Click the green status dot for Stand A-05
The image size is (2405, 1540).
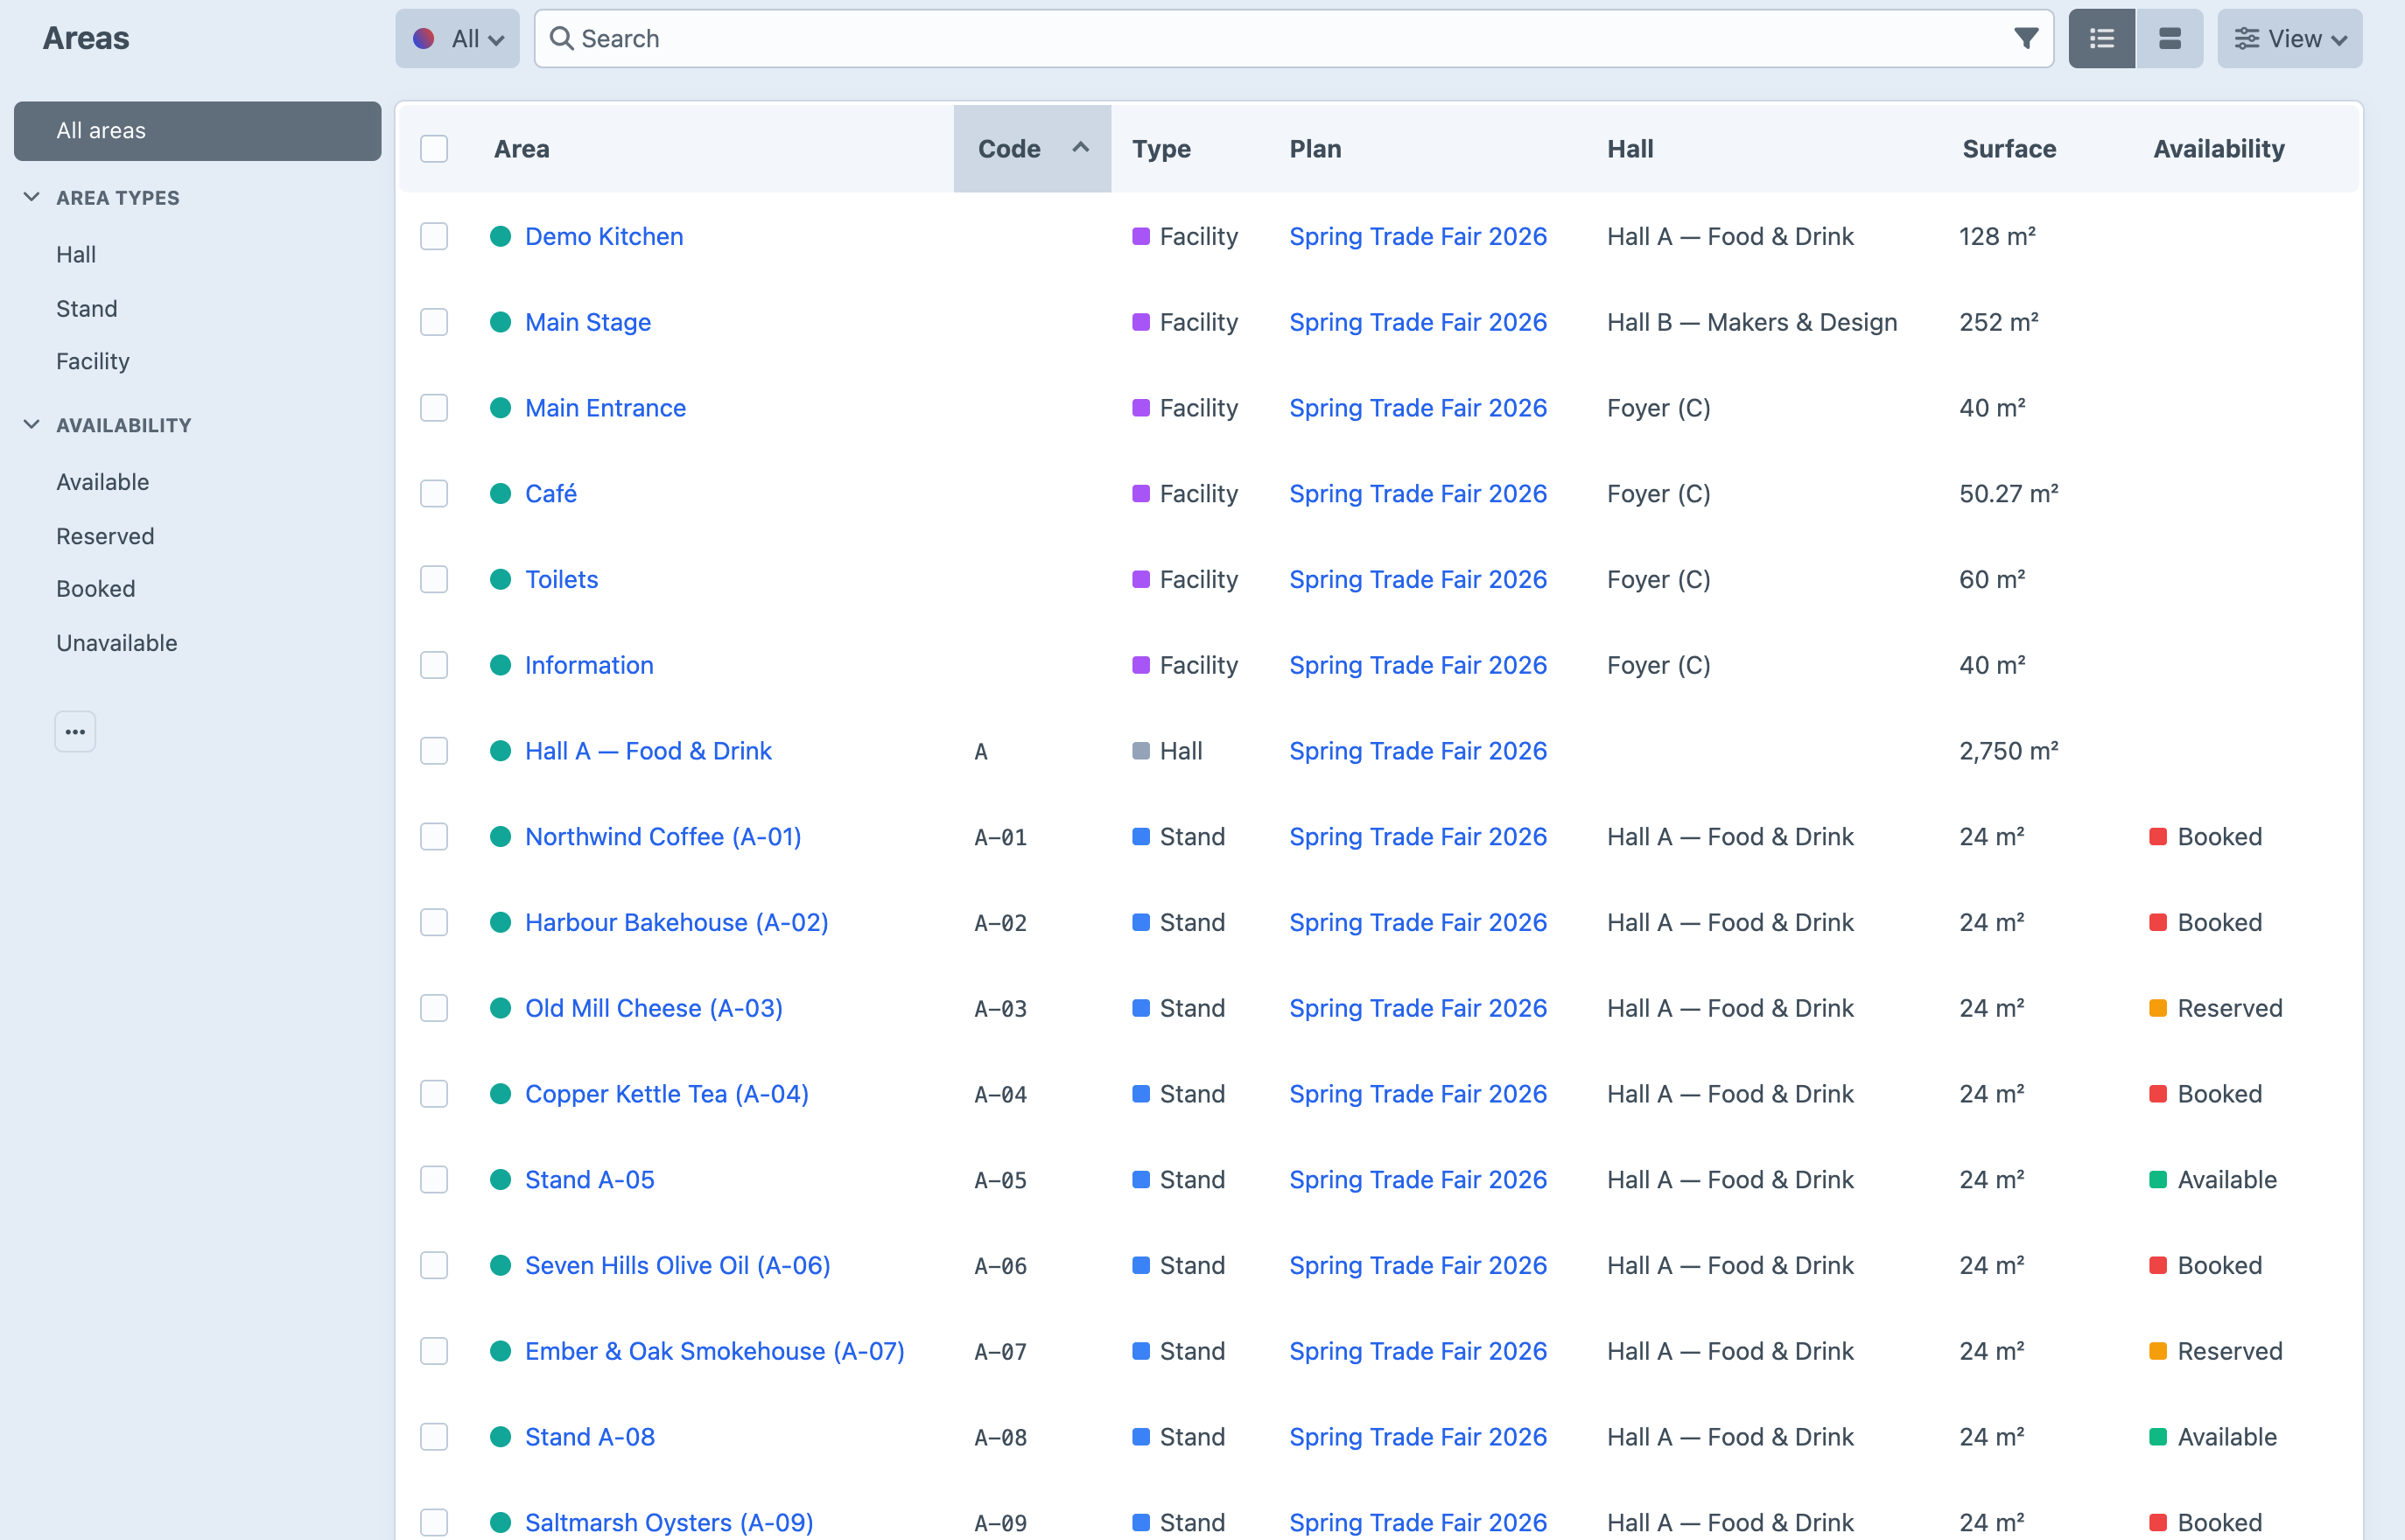pos(501,1180)
